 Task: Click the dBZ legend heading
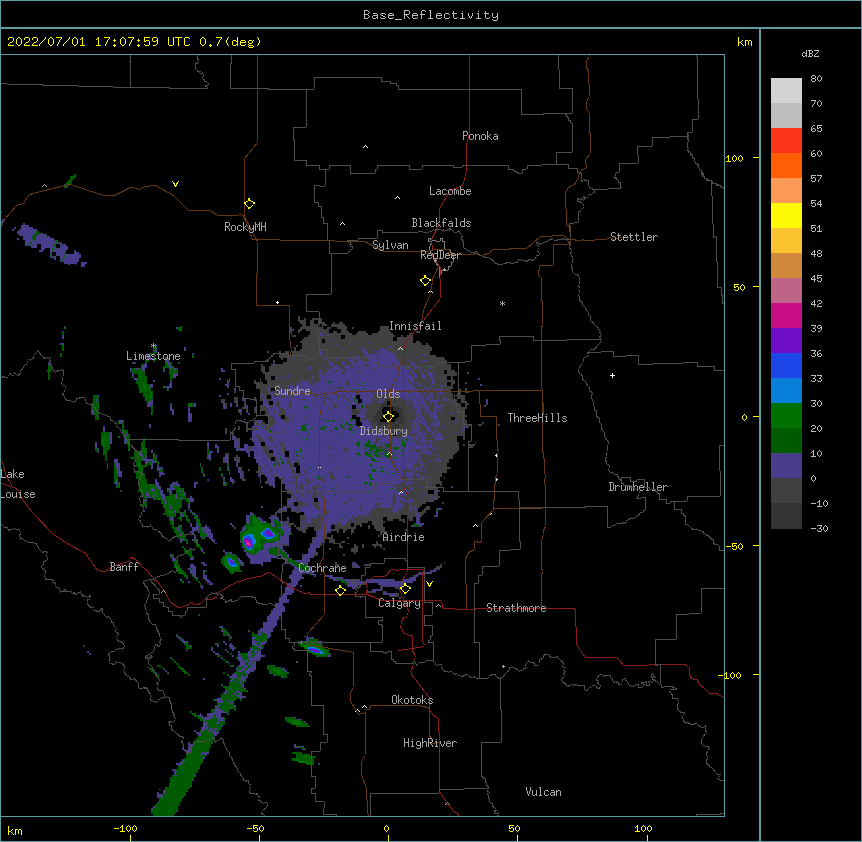tap(810, 53)
